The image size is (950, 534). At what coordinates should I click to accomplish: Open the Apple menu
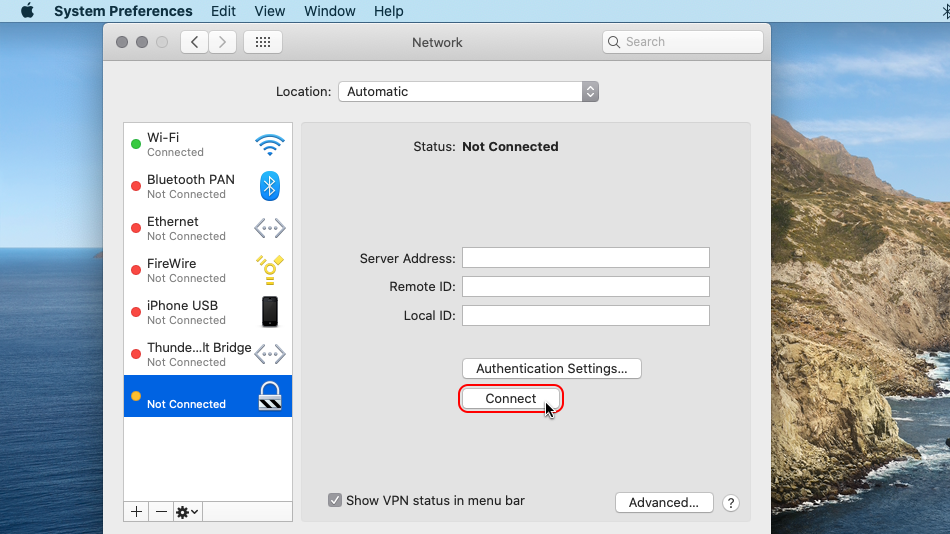coord(27,11)
